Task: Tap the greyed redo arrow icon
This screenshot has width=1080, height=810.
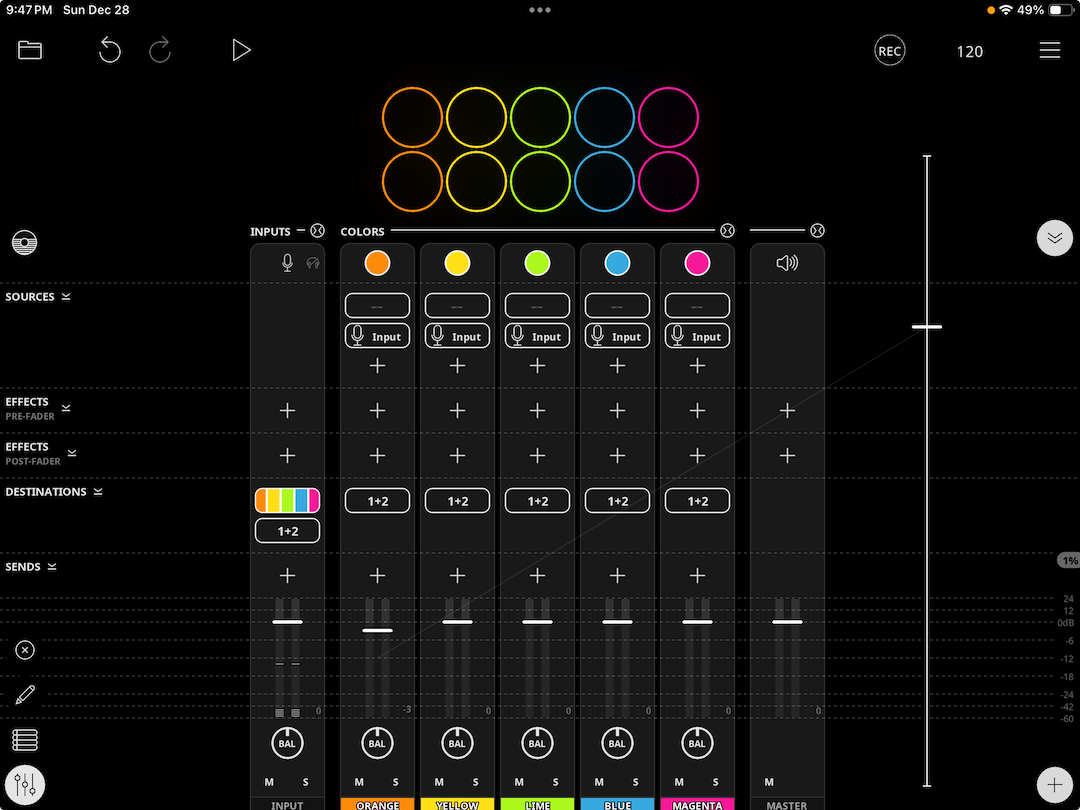Action: pyautogui.click(x=160, y=50)
